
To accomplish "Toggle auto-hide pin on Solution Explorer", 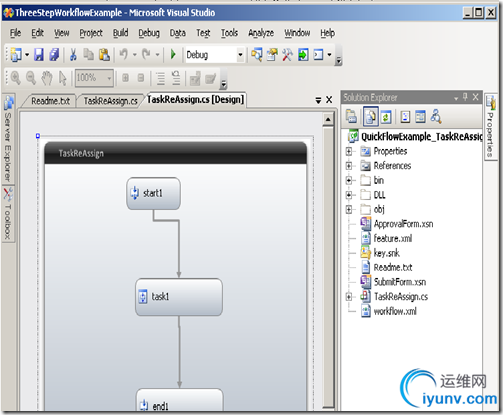I will [465, 97].
